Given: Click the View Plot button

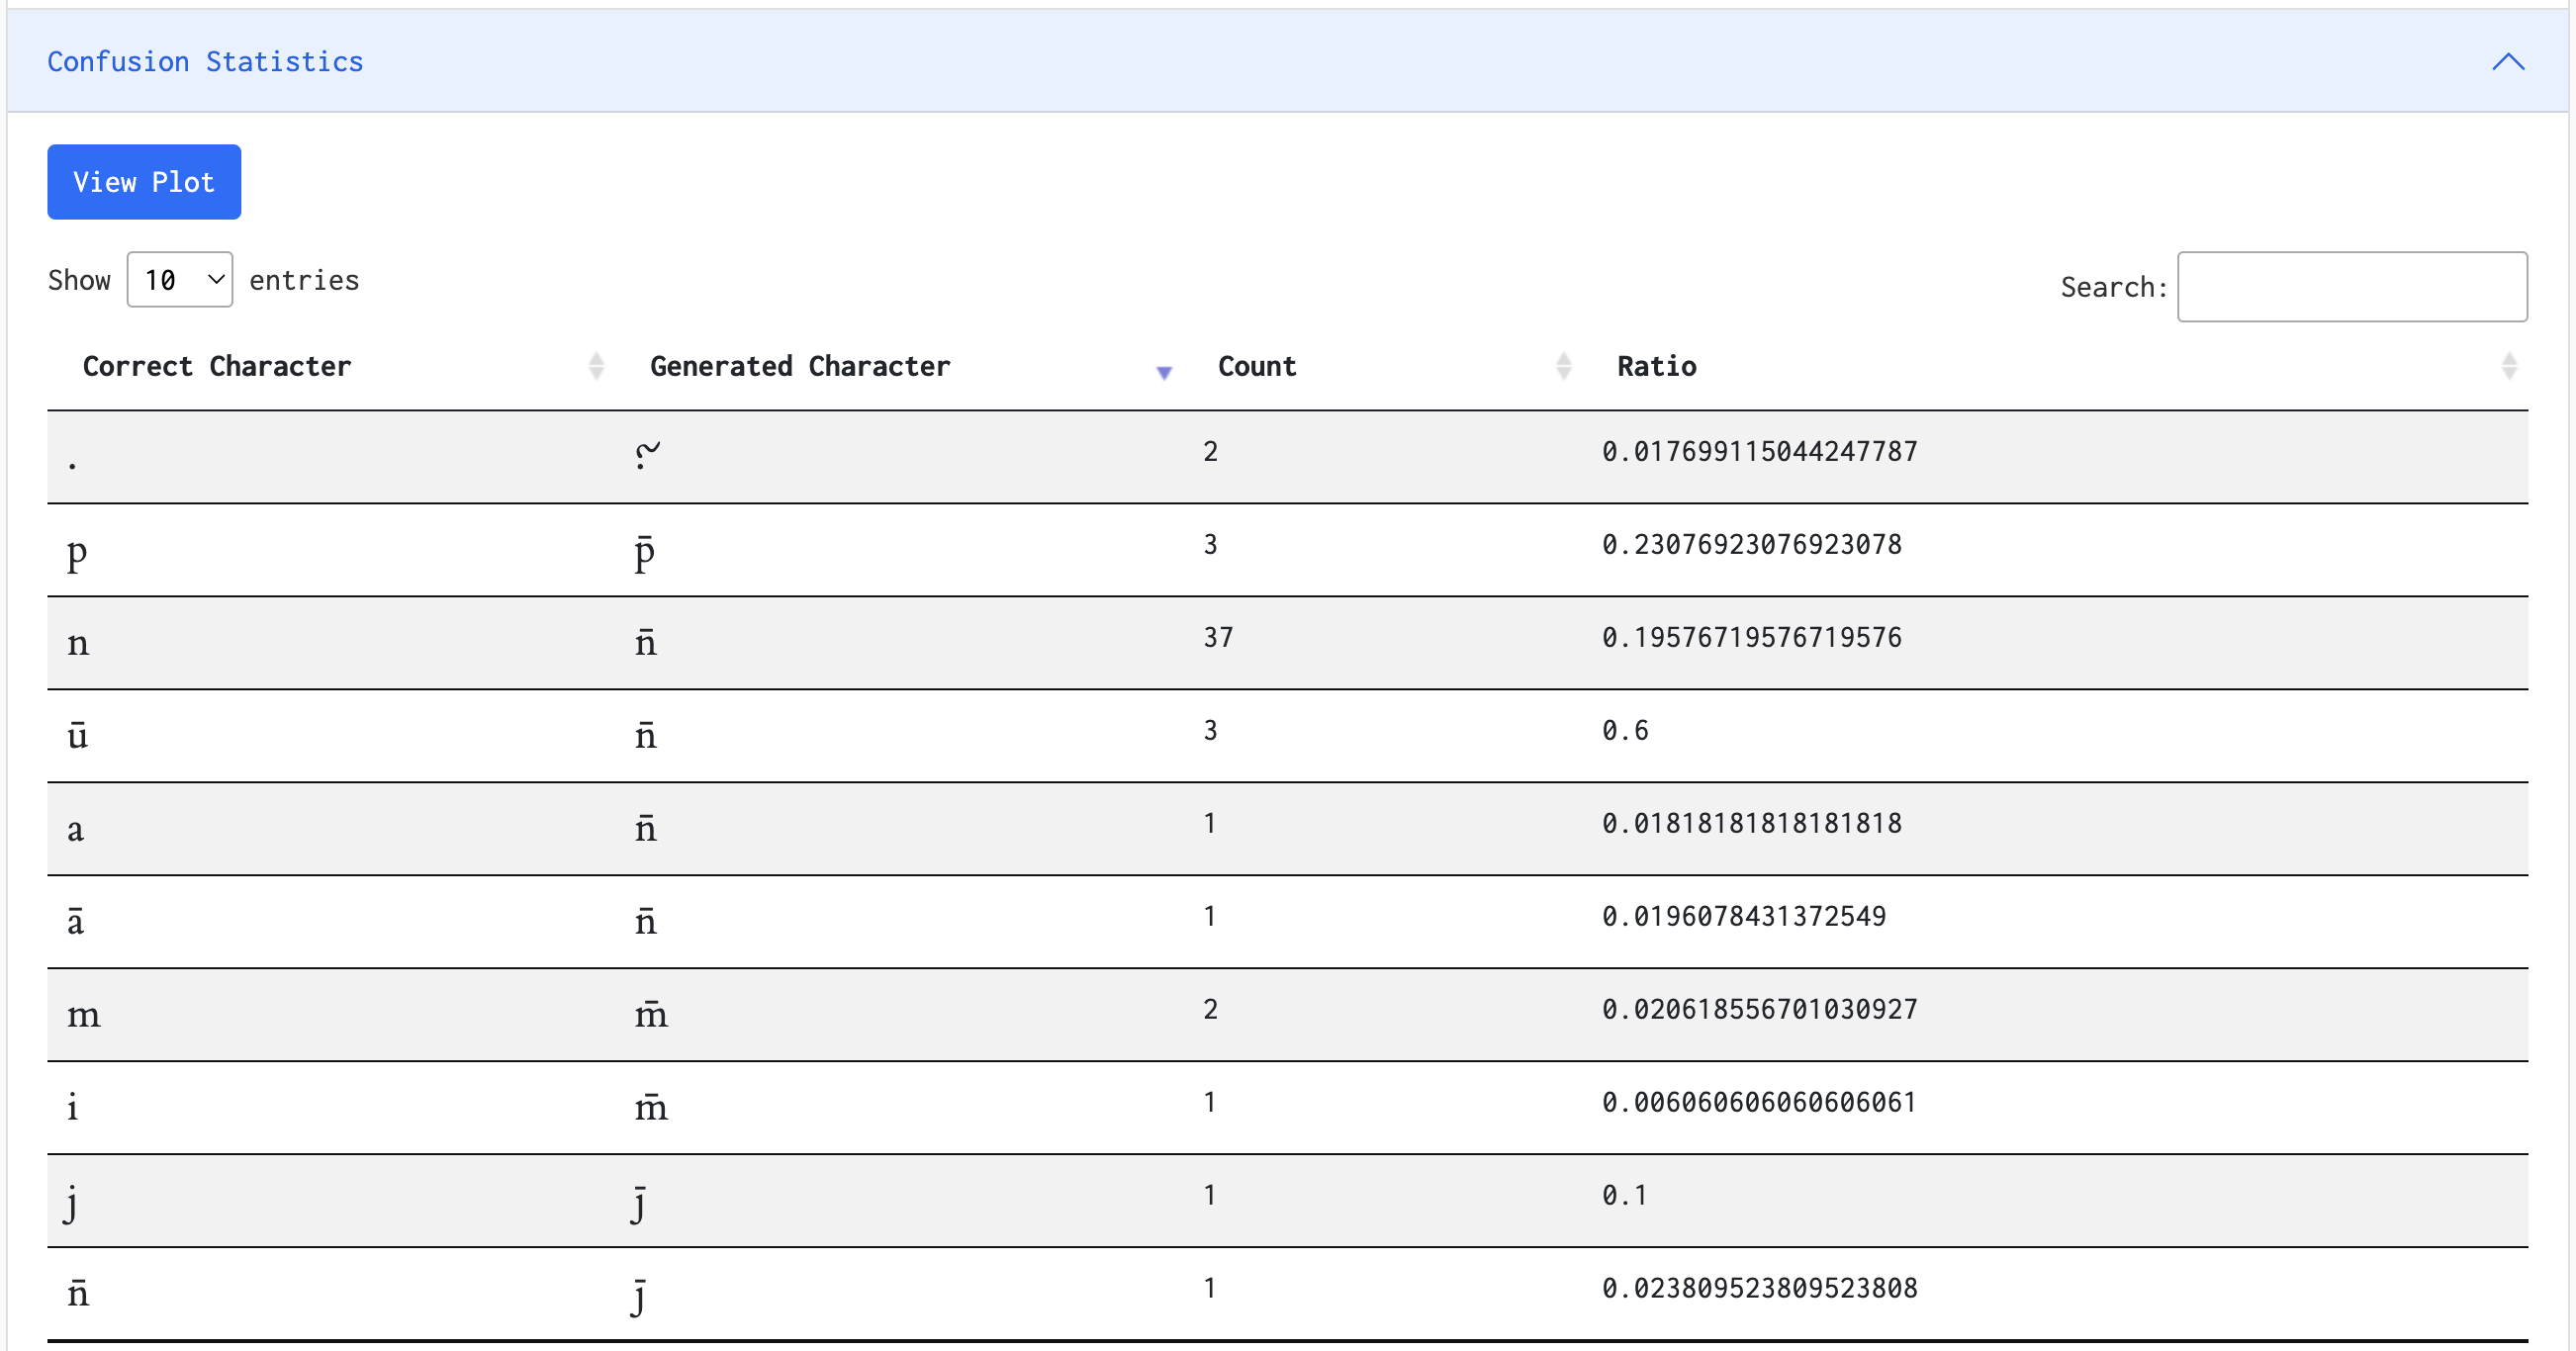Looking at the screenshot, I should click(144, 182).
